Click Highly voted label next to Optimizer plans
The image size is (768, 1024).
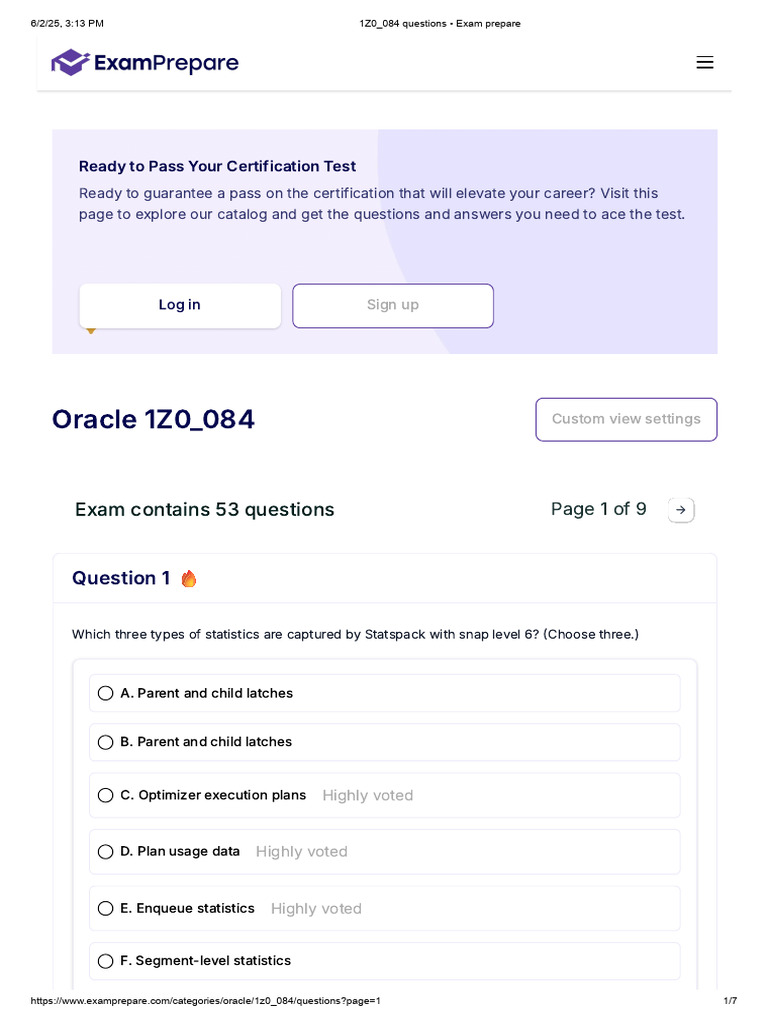(x=368, y=796)
